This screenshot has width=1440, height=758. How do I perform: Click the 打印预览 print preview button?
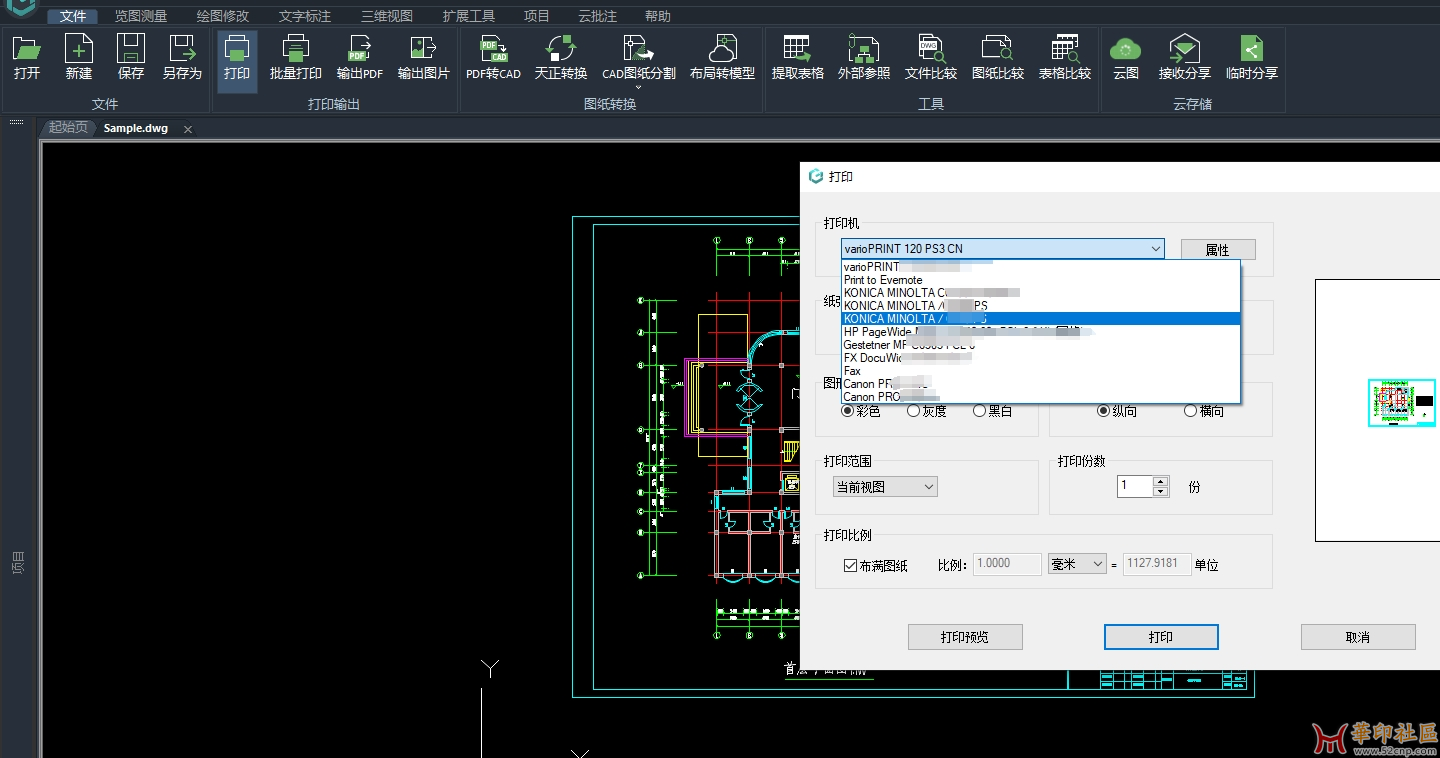965,637
